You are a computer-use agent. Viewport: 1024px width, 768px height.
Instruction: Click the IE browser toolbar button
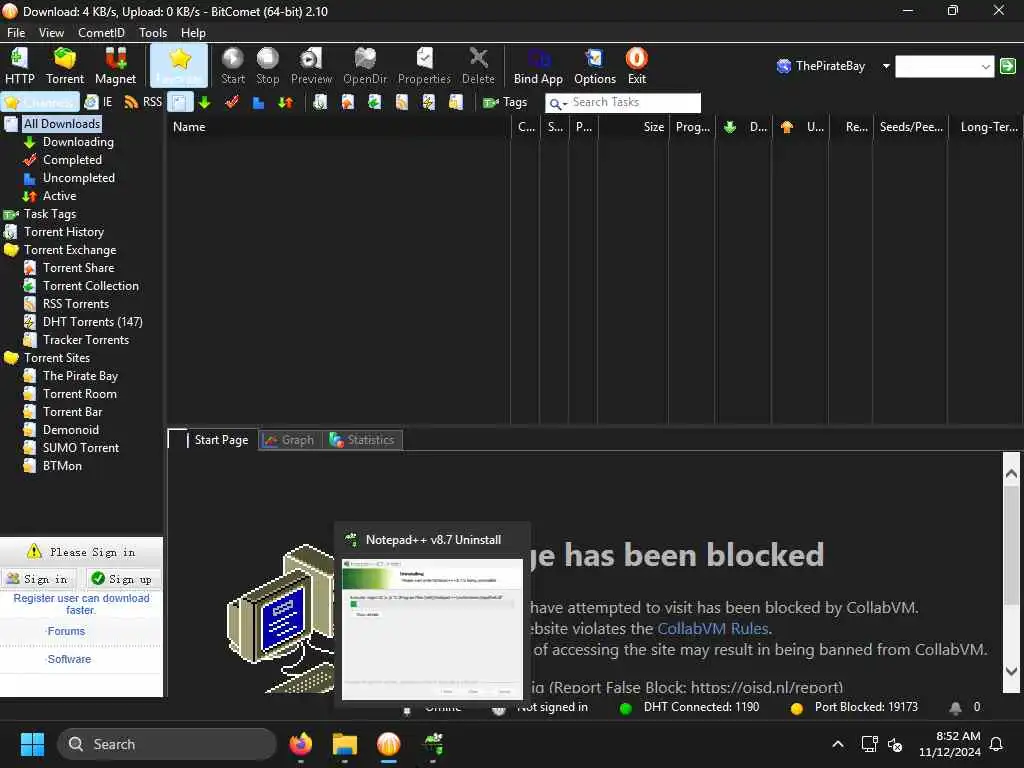[x=99, y=102]
